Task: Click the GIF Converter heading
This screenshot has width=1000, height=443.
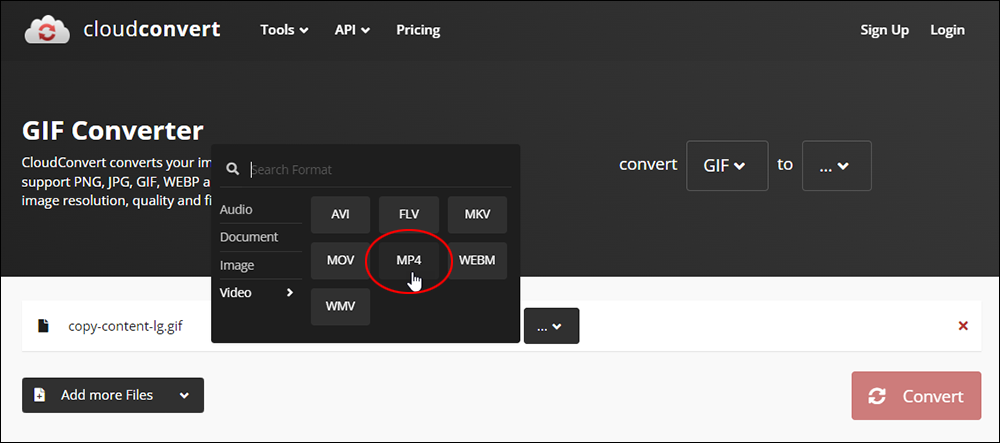Action: point(112,131)
